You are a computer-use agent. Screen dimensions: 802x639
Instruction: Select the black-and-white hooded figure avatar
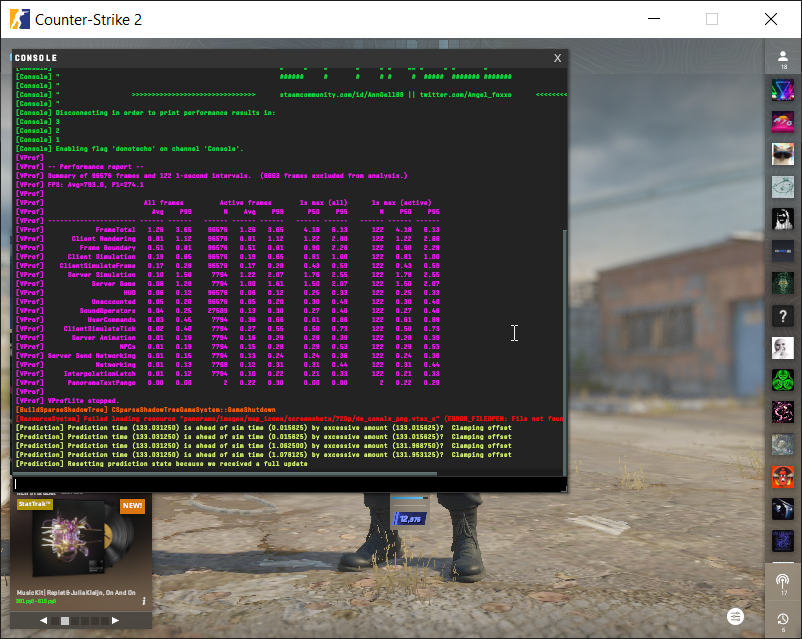[x=783, y=219]
